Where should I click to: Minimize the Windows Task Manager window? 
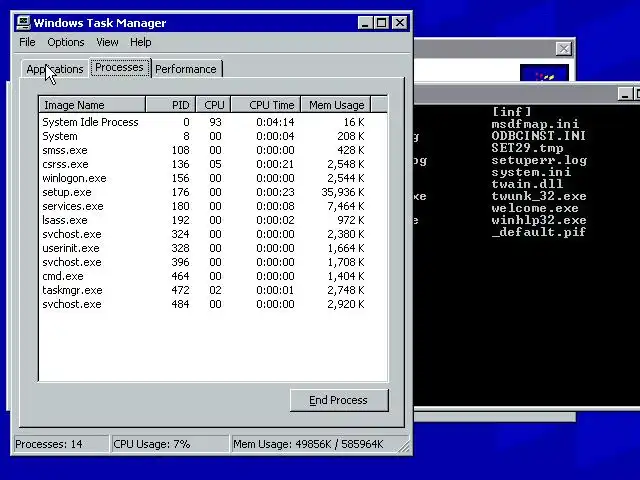[365, 23]
